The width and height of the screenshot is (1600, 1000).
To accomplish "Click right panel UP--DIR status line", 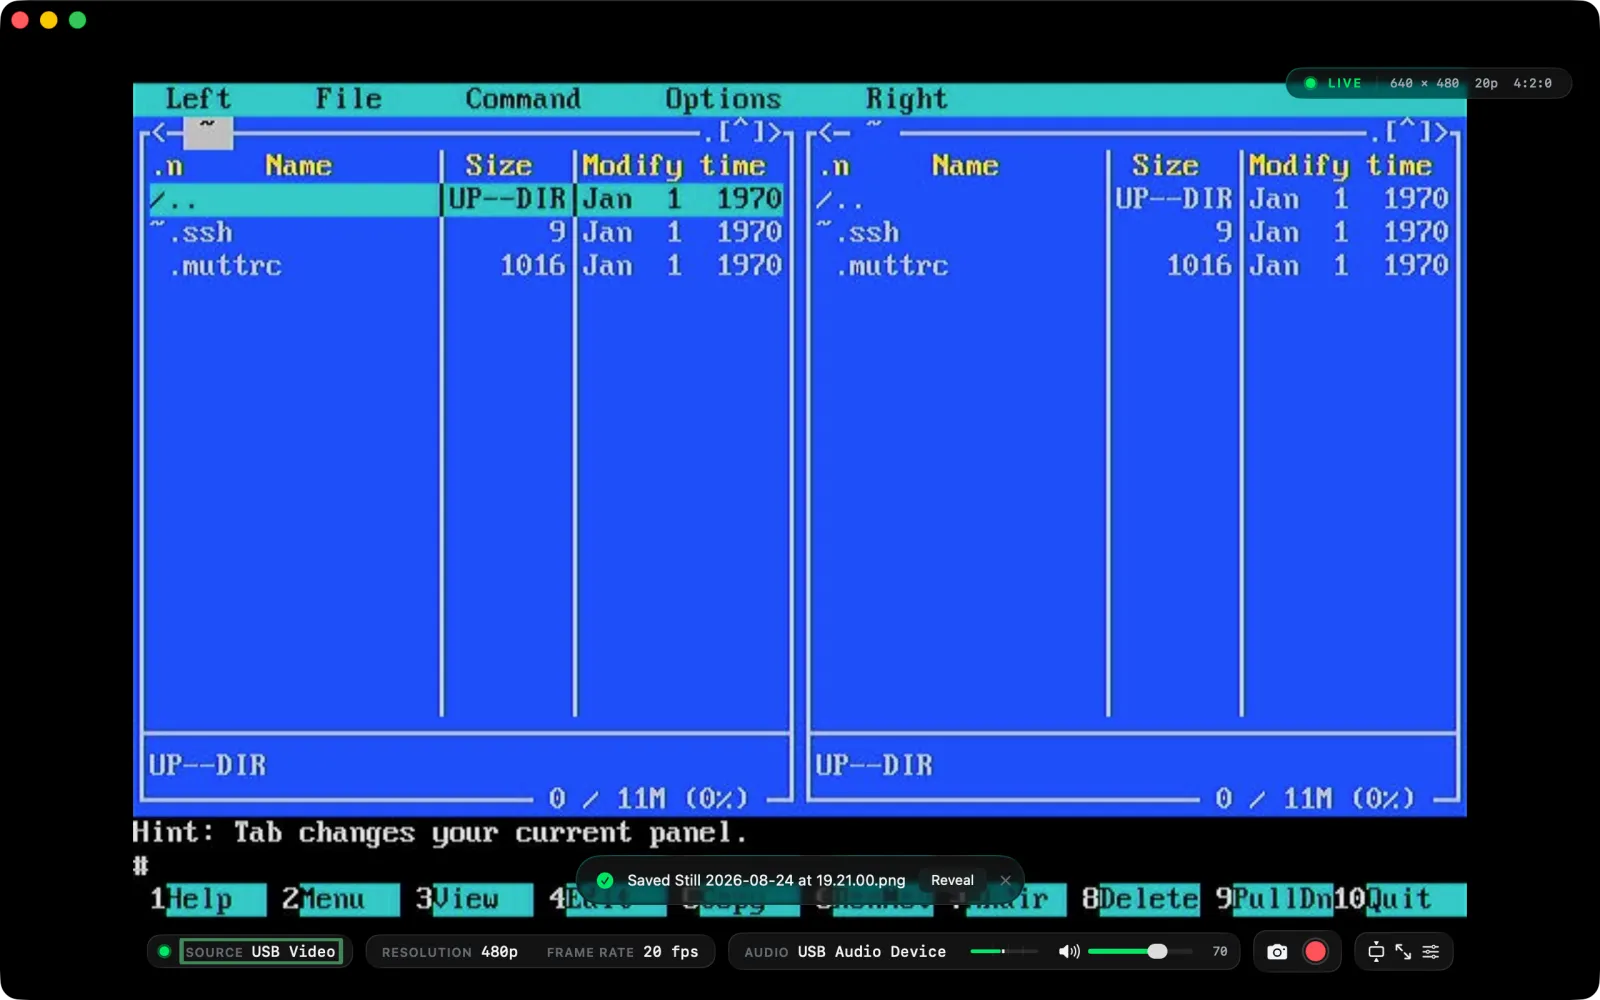I will [875, 766].
